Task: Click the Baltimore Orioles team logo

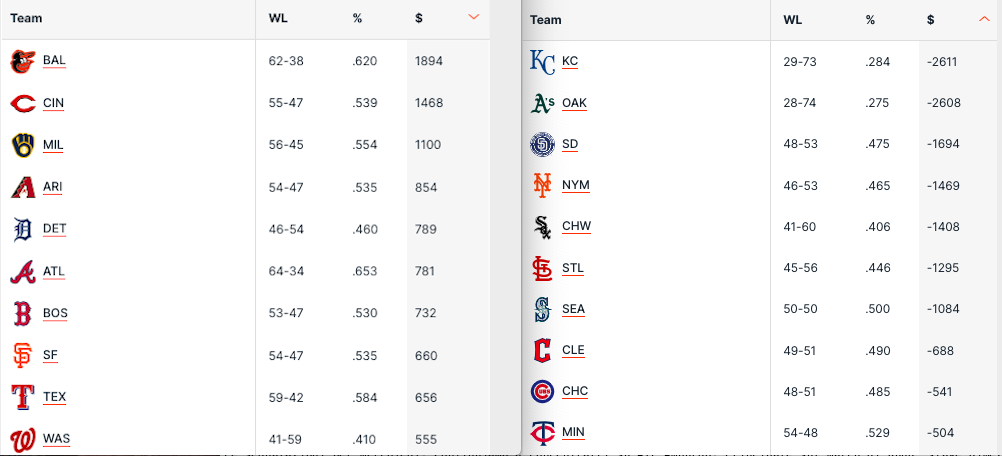Action: point(22,62)
